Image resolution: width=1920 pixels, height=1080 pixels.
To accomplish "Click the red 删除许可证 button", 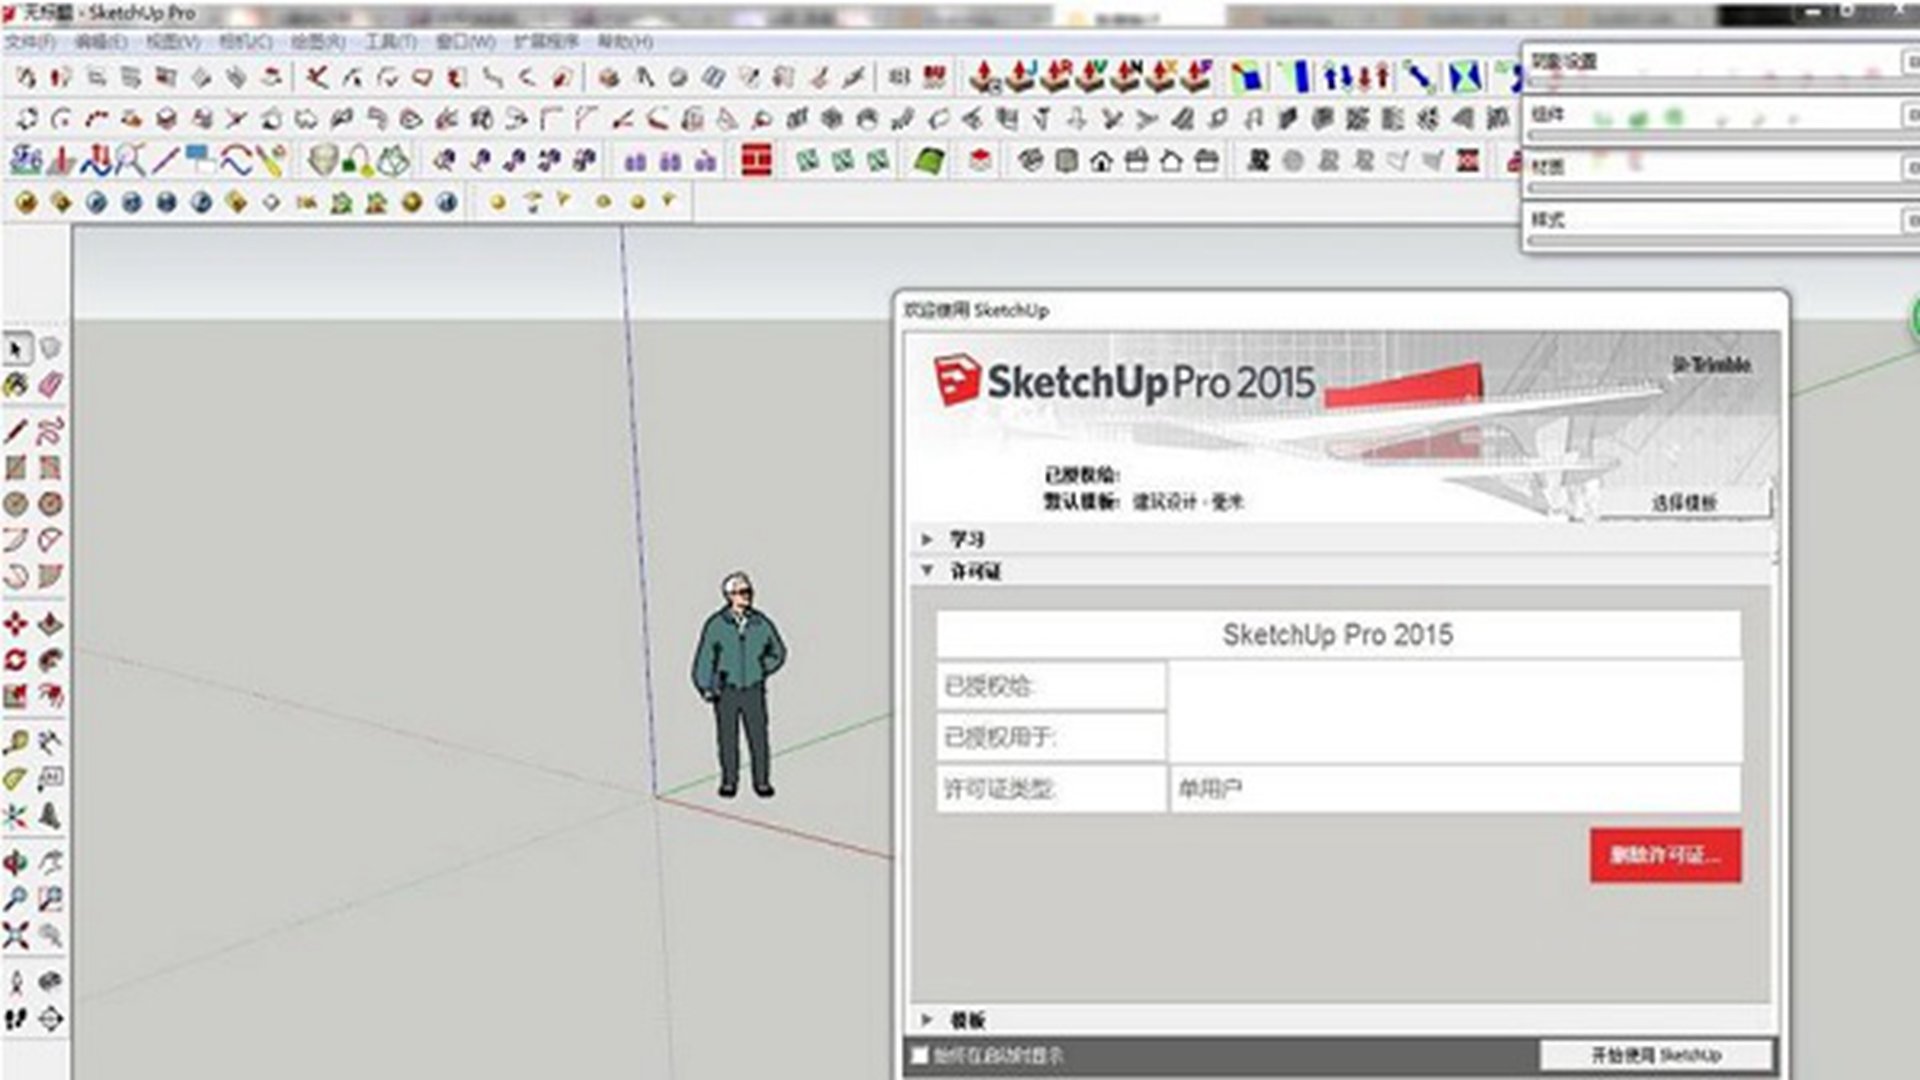I will coord(1665,855).
